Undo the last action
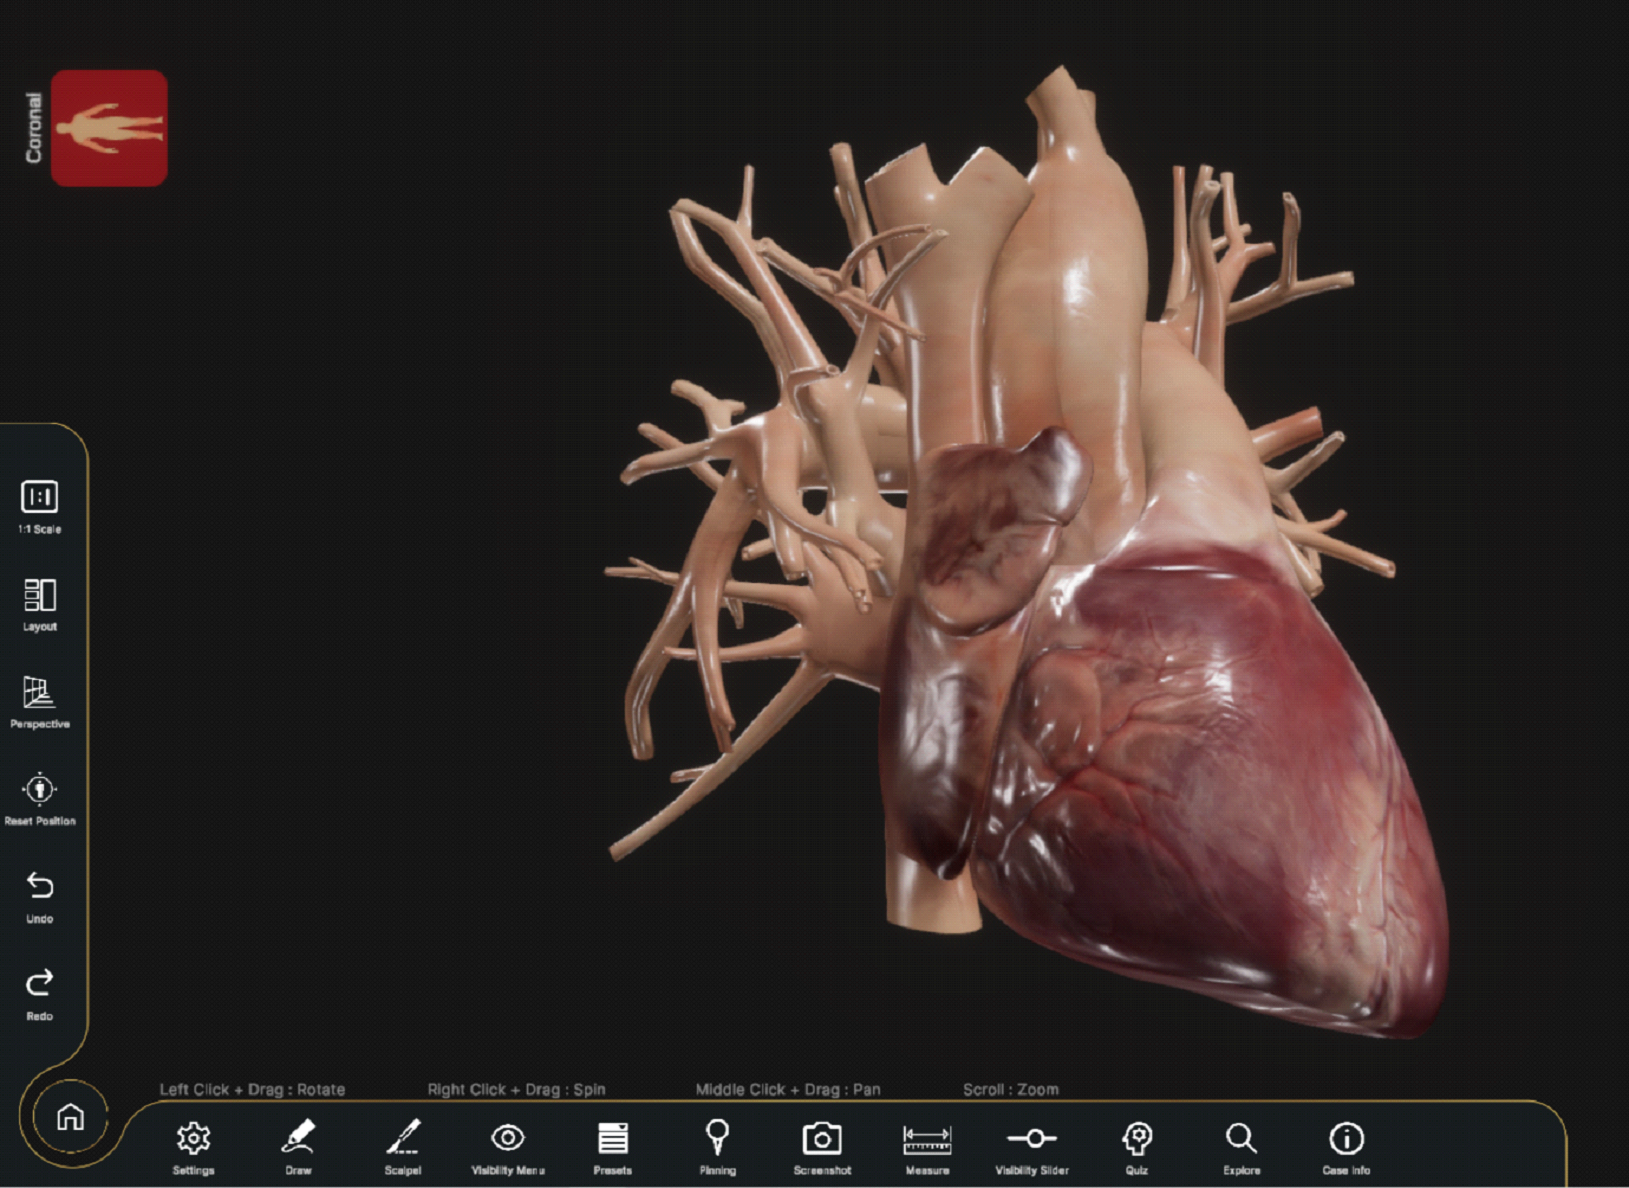This screenshot has height=1188, width=1629. (x=40, y=886)
